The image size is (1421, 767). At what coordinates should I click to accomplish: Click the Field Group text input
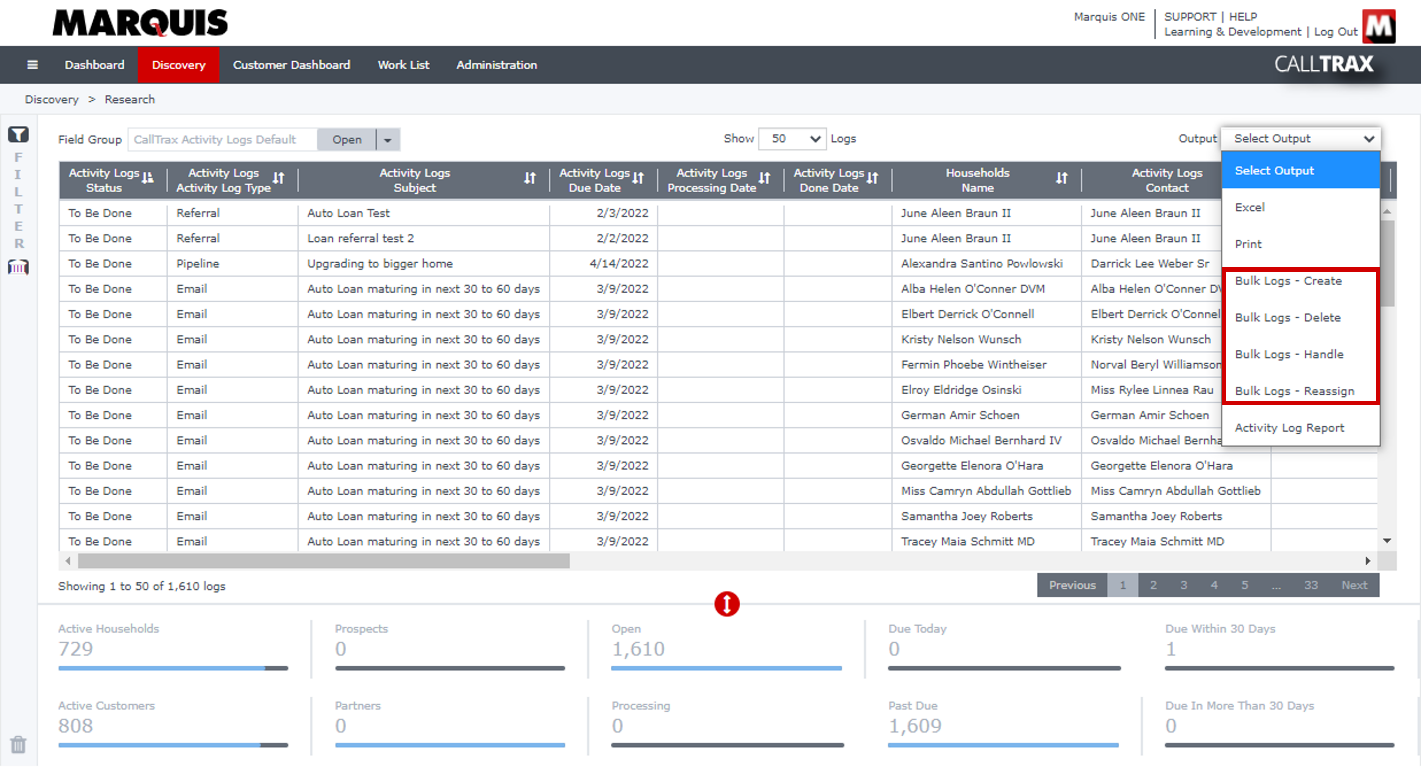[x=220, y=139]
